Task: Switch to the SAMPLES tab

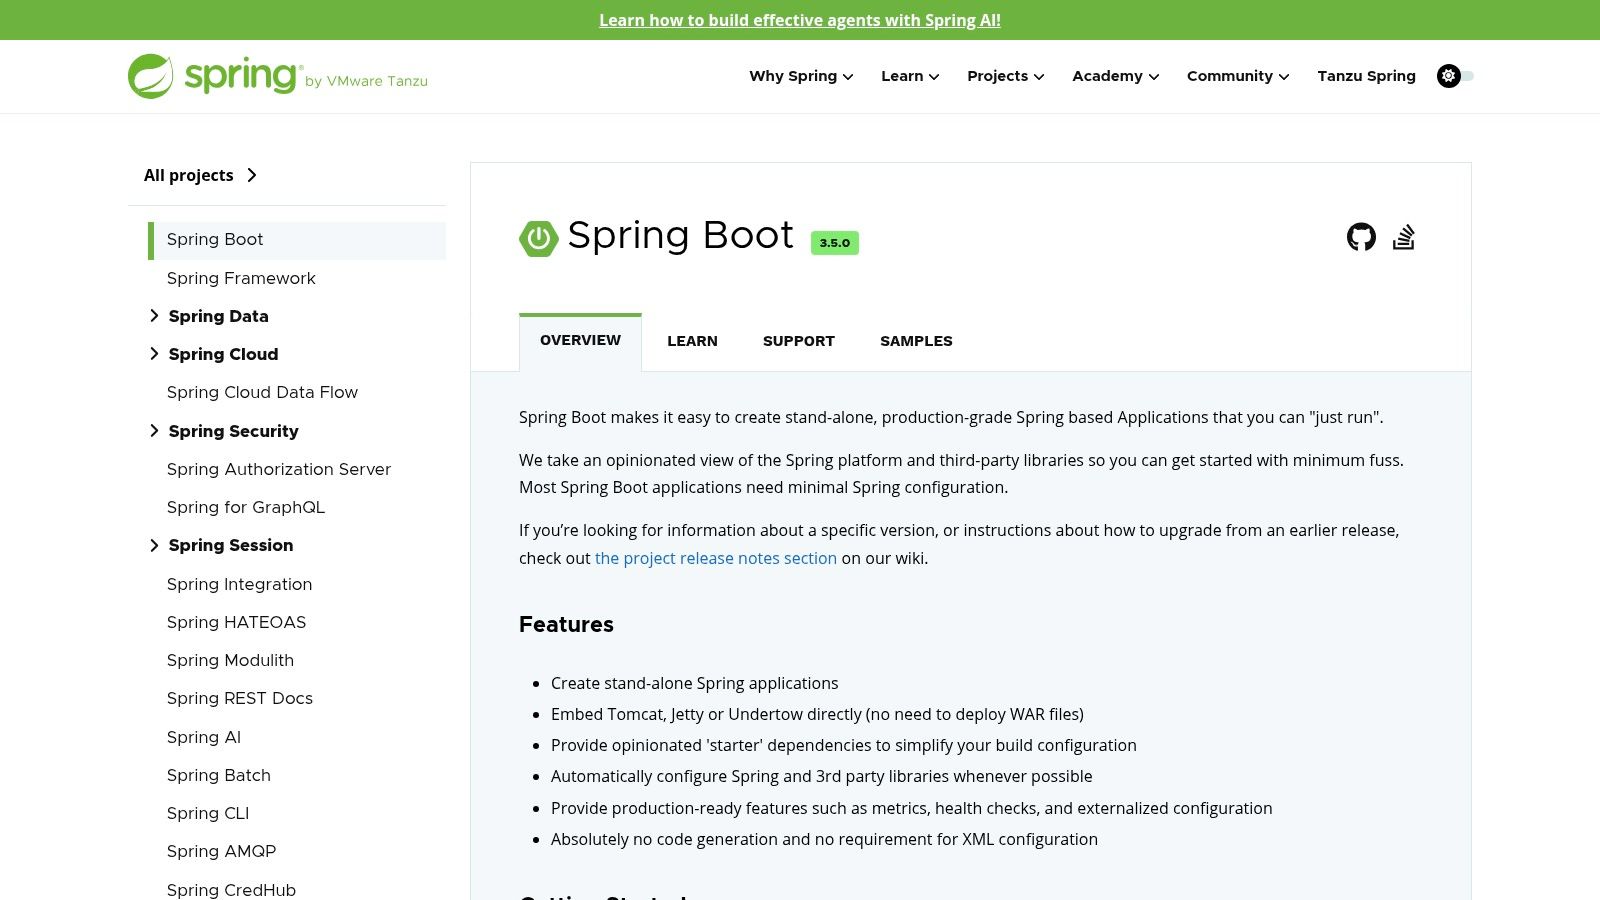Action: click(x=916, y=341)
